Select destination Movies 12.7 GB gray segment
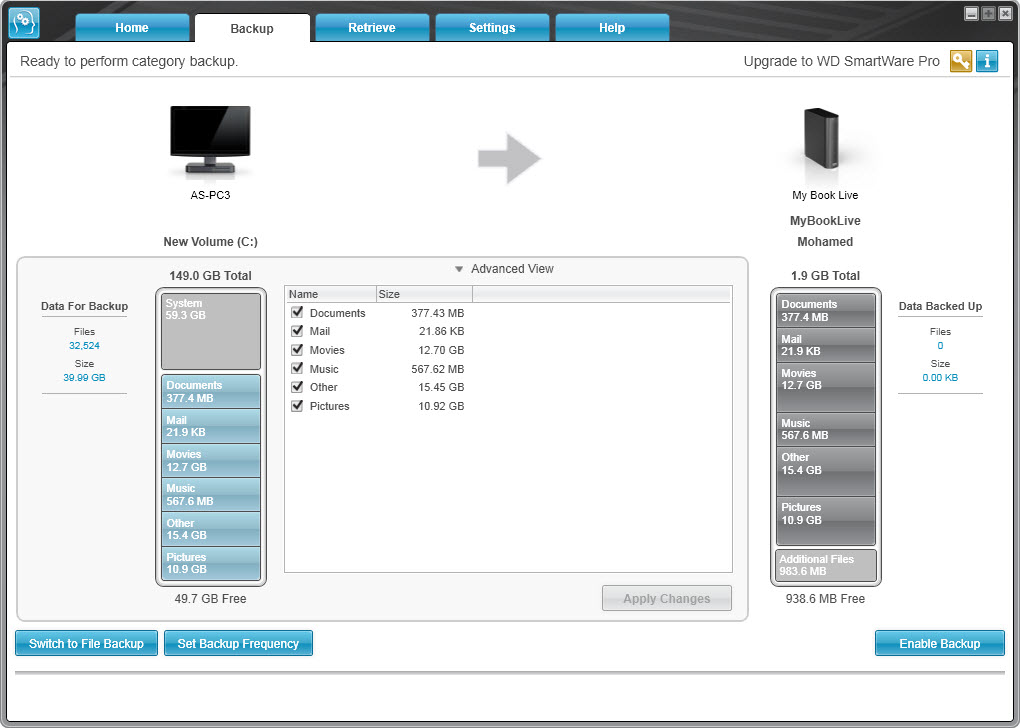 pos(825,387)
